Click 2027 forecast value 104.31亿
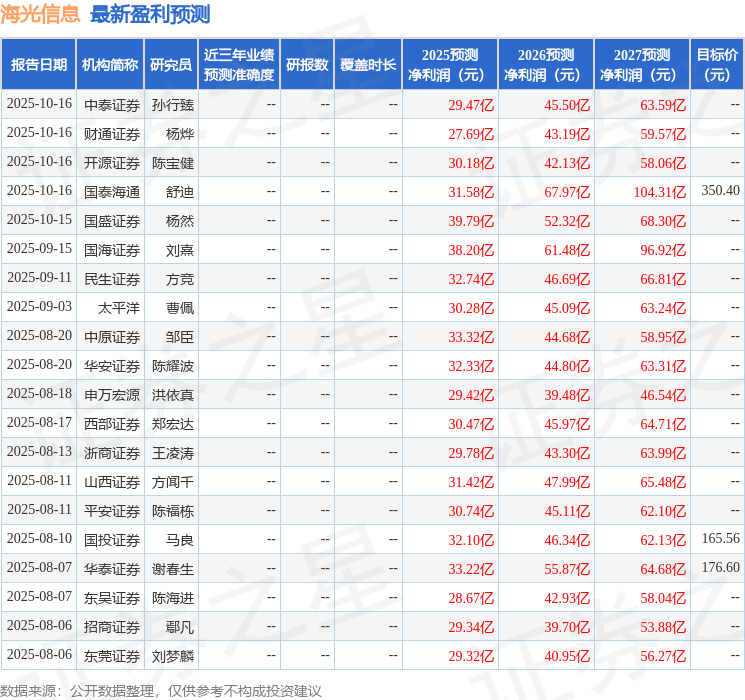Image resolution: width=745 pixels, height=700 pixels. click(x=659, y=192)
